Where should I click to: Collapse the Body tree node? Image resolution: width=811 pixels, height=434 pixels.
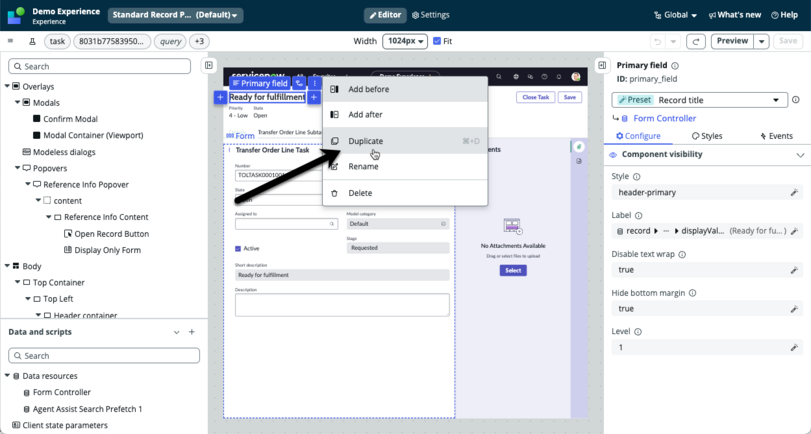click(x=7, y=266)
